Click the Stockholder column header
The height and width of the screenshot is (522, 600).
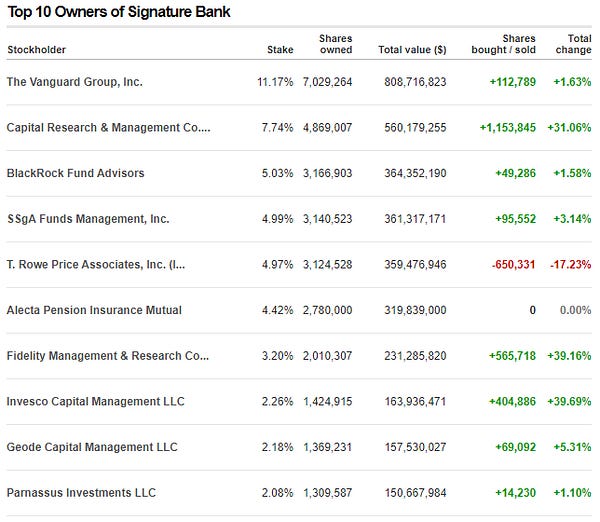pyautogui.click(x=36, y=50)
